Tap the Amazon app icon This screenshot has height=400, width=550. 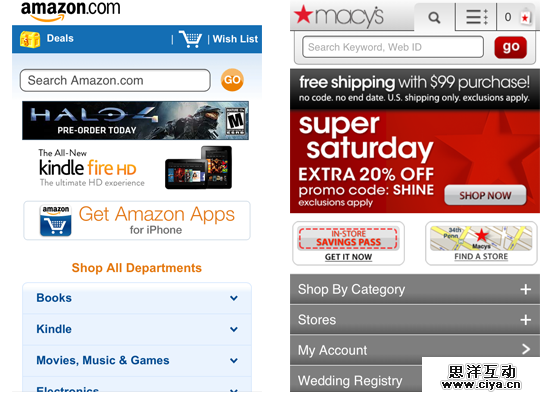click(x=55, y=221)
